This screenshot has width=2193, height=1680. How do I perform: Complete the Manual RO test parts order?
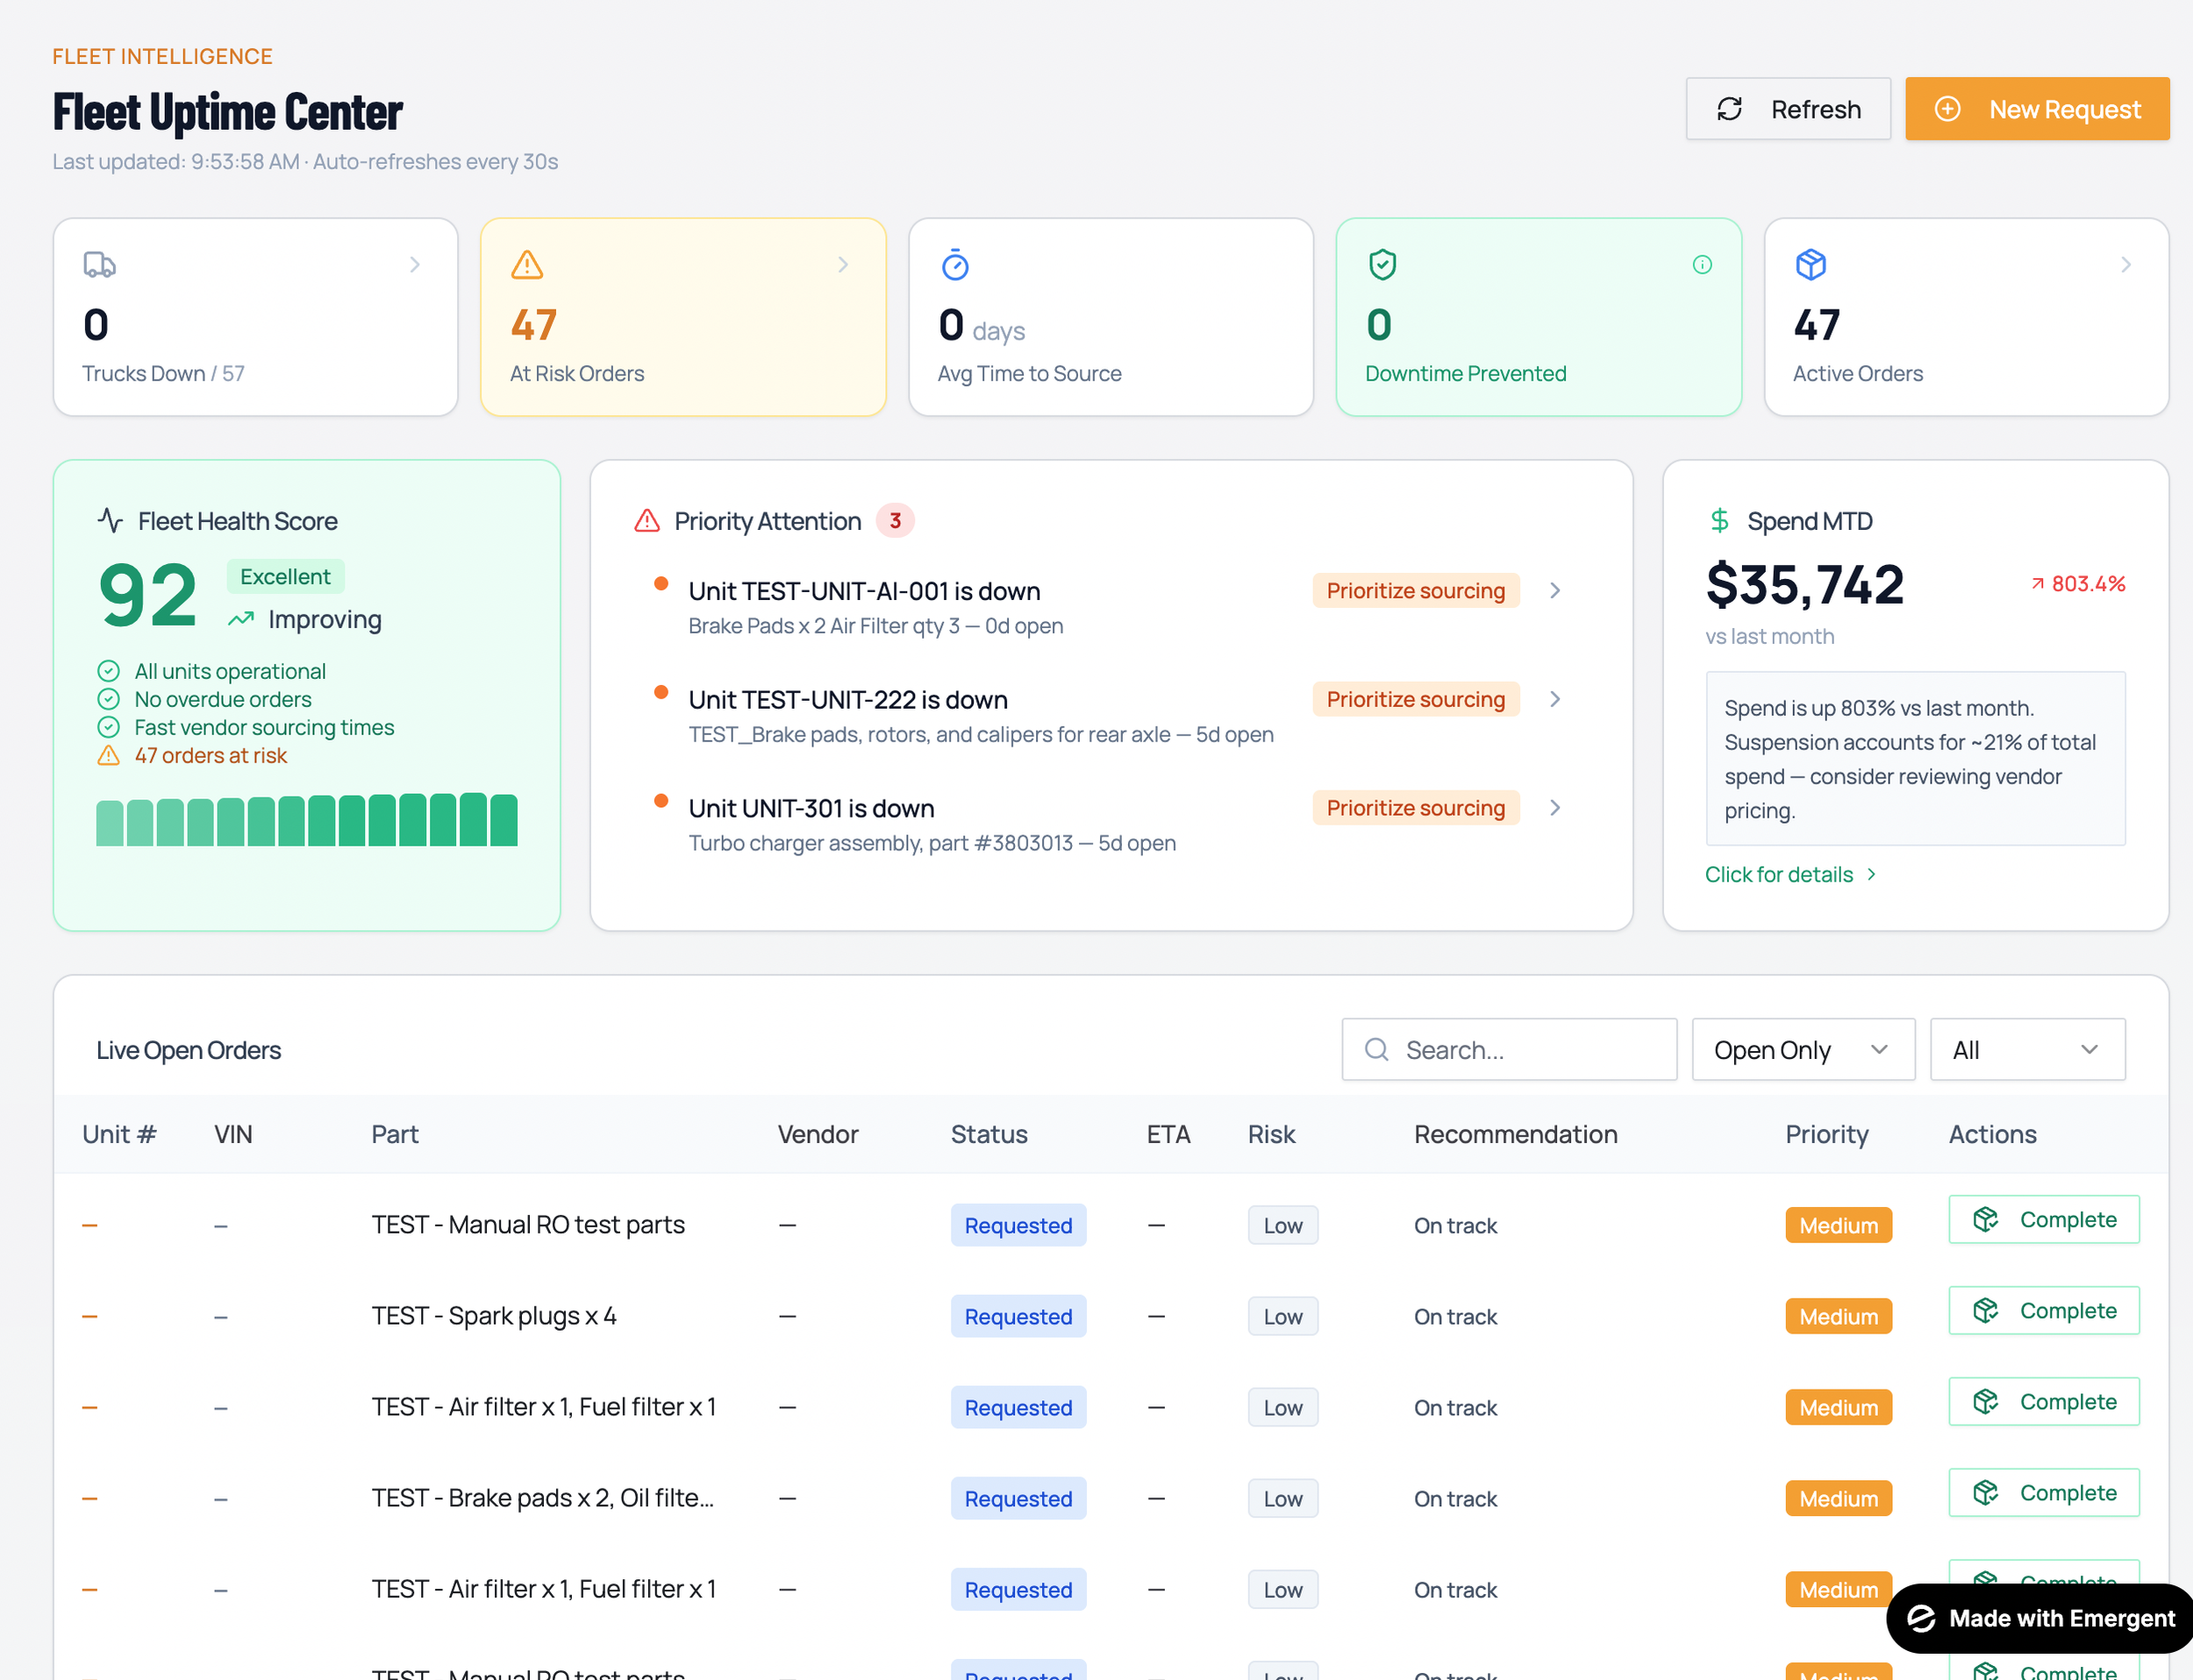point(2043,1219)
